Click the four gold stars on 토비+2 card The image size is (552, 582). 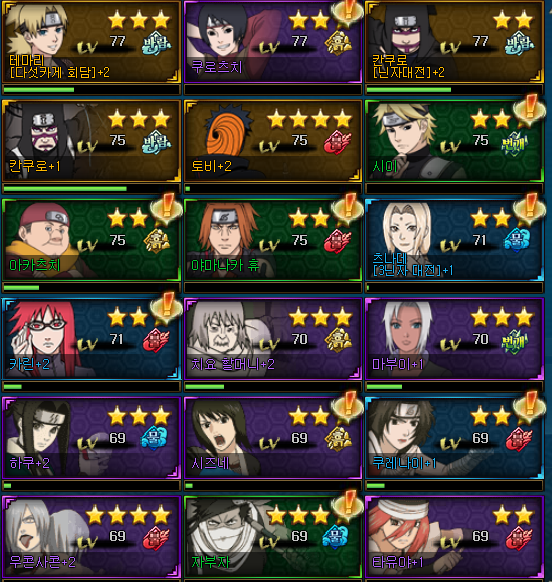coord(309,119)
